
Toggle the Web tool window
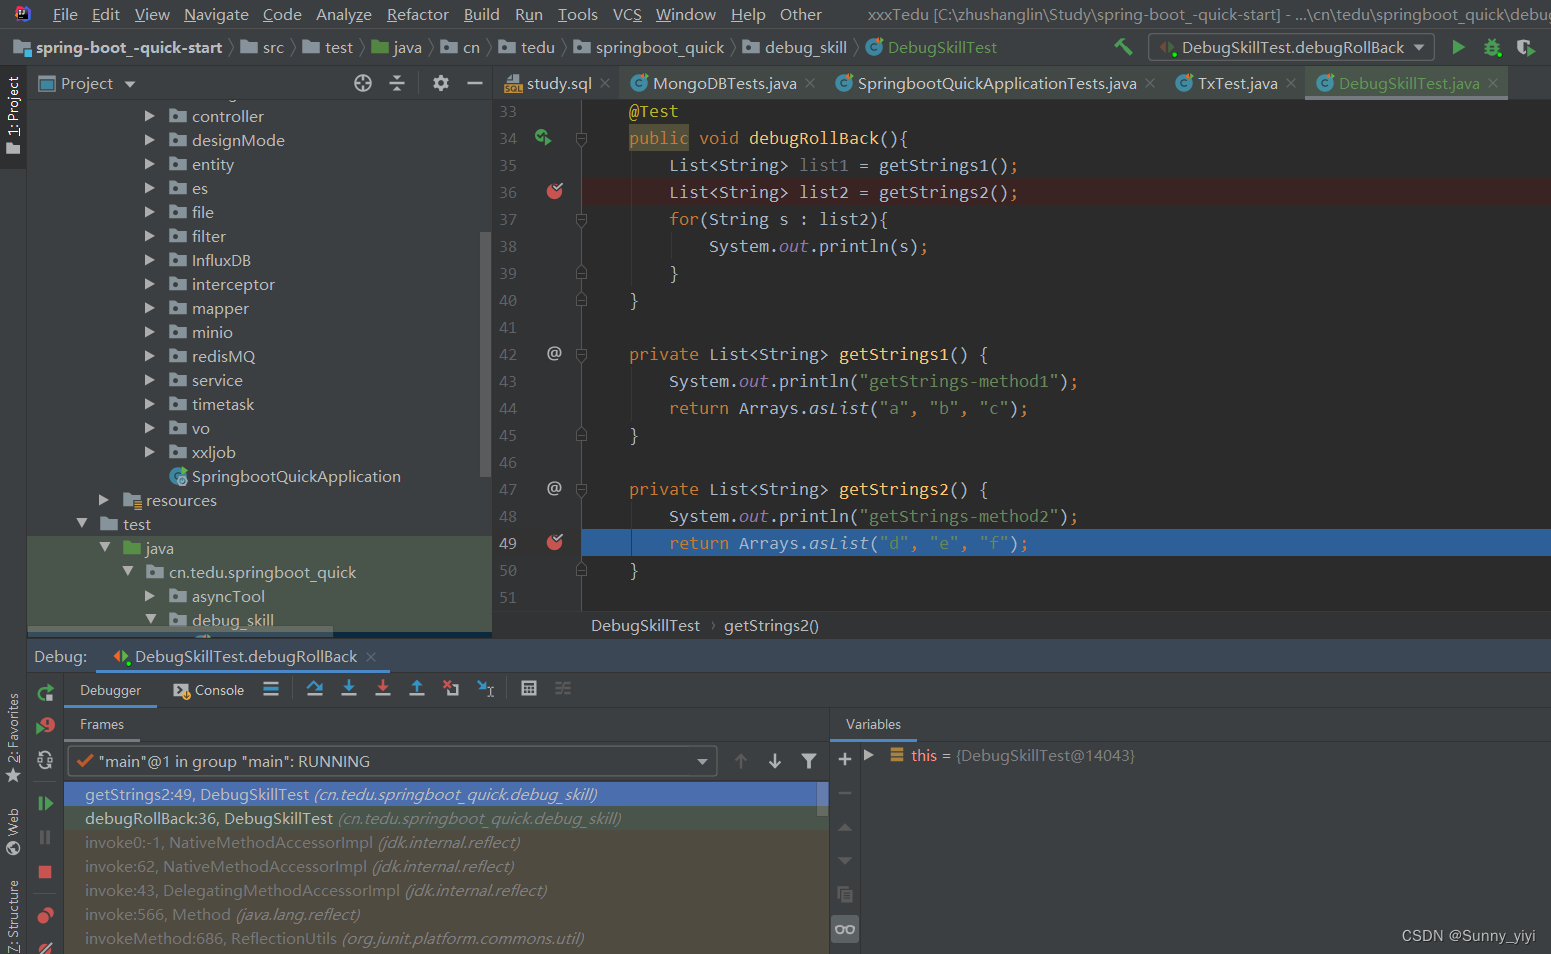click(x=13, y=831)
